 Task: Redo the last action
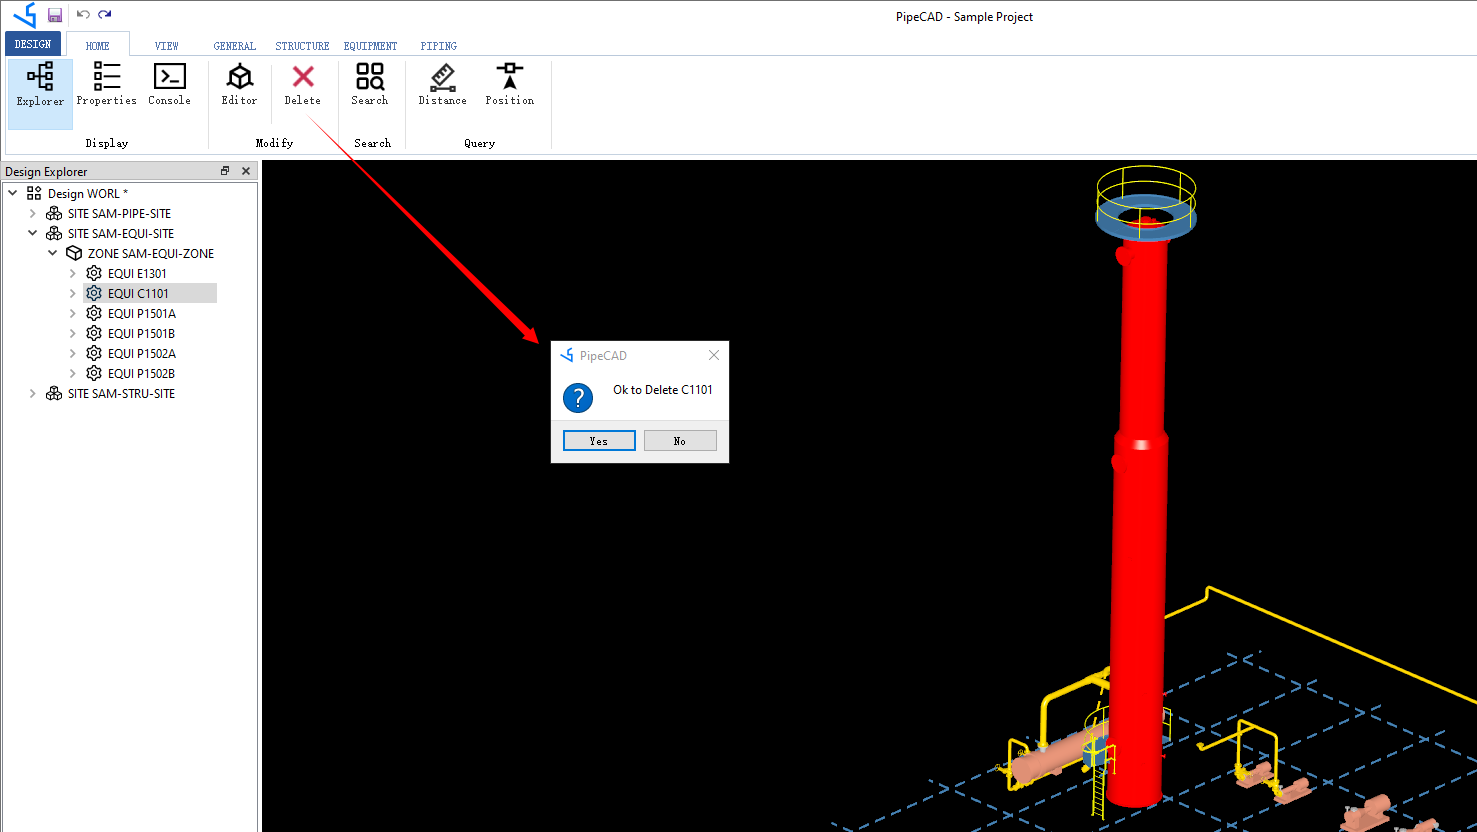(105, 15)
